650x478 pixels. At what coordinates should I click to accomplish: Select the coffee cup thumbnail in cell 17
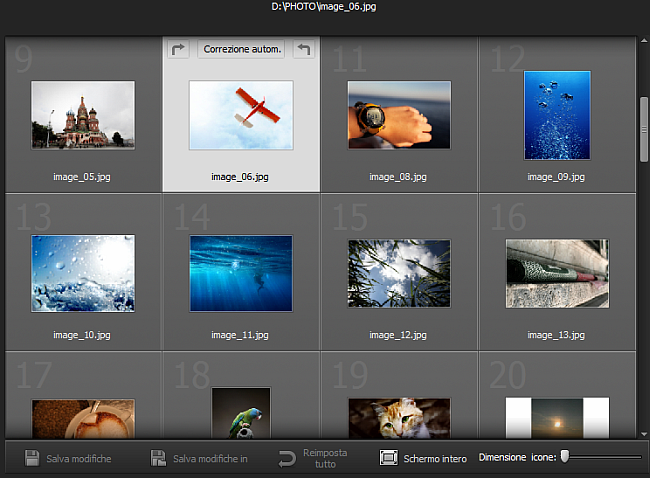[x=83, y=419]
